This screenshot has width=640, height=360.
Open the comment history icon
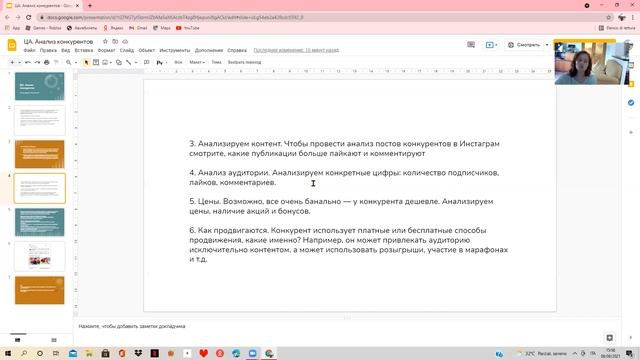pos(471,45)
